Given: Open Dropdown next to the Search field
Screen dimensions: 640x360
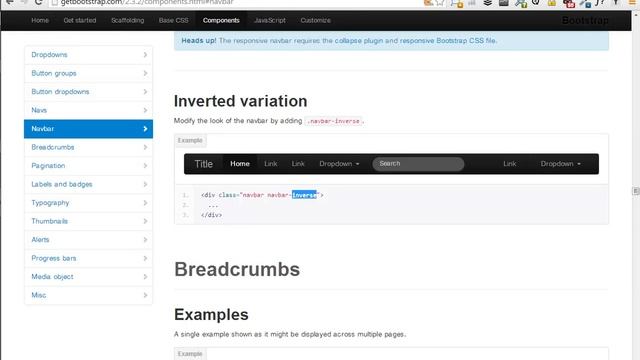Looking at the screenshot, I should point(339,164).
